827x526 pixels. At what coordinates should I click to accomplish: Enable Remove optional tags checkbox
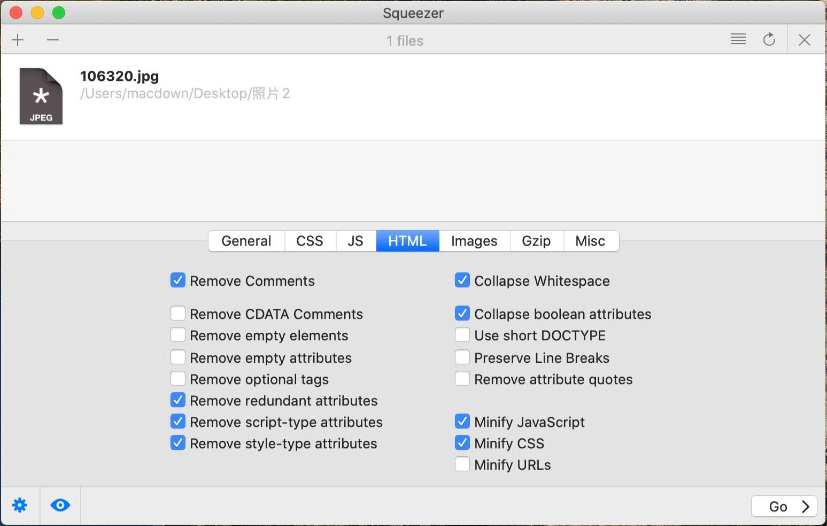pos(178,379)
